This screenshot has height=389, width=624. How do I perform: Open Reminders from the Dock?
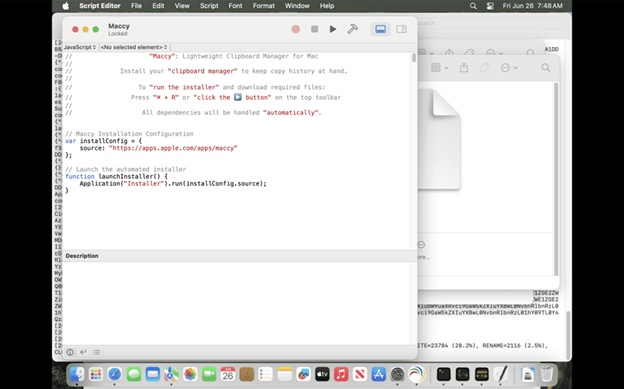click(265, 374)
